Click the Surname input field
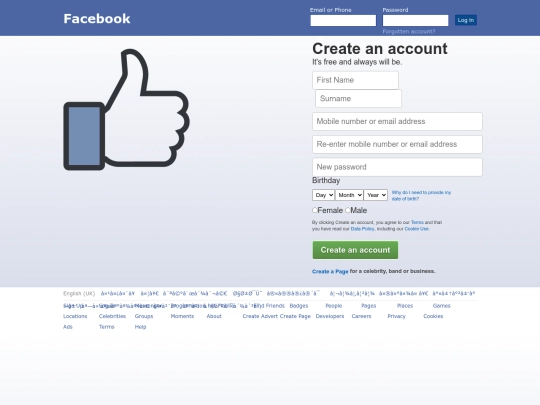 coord(358,98)
